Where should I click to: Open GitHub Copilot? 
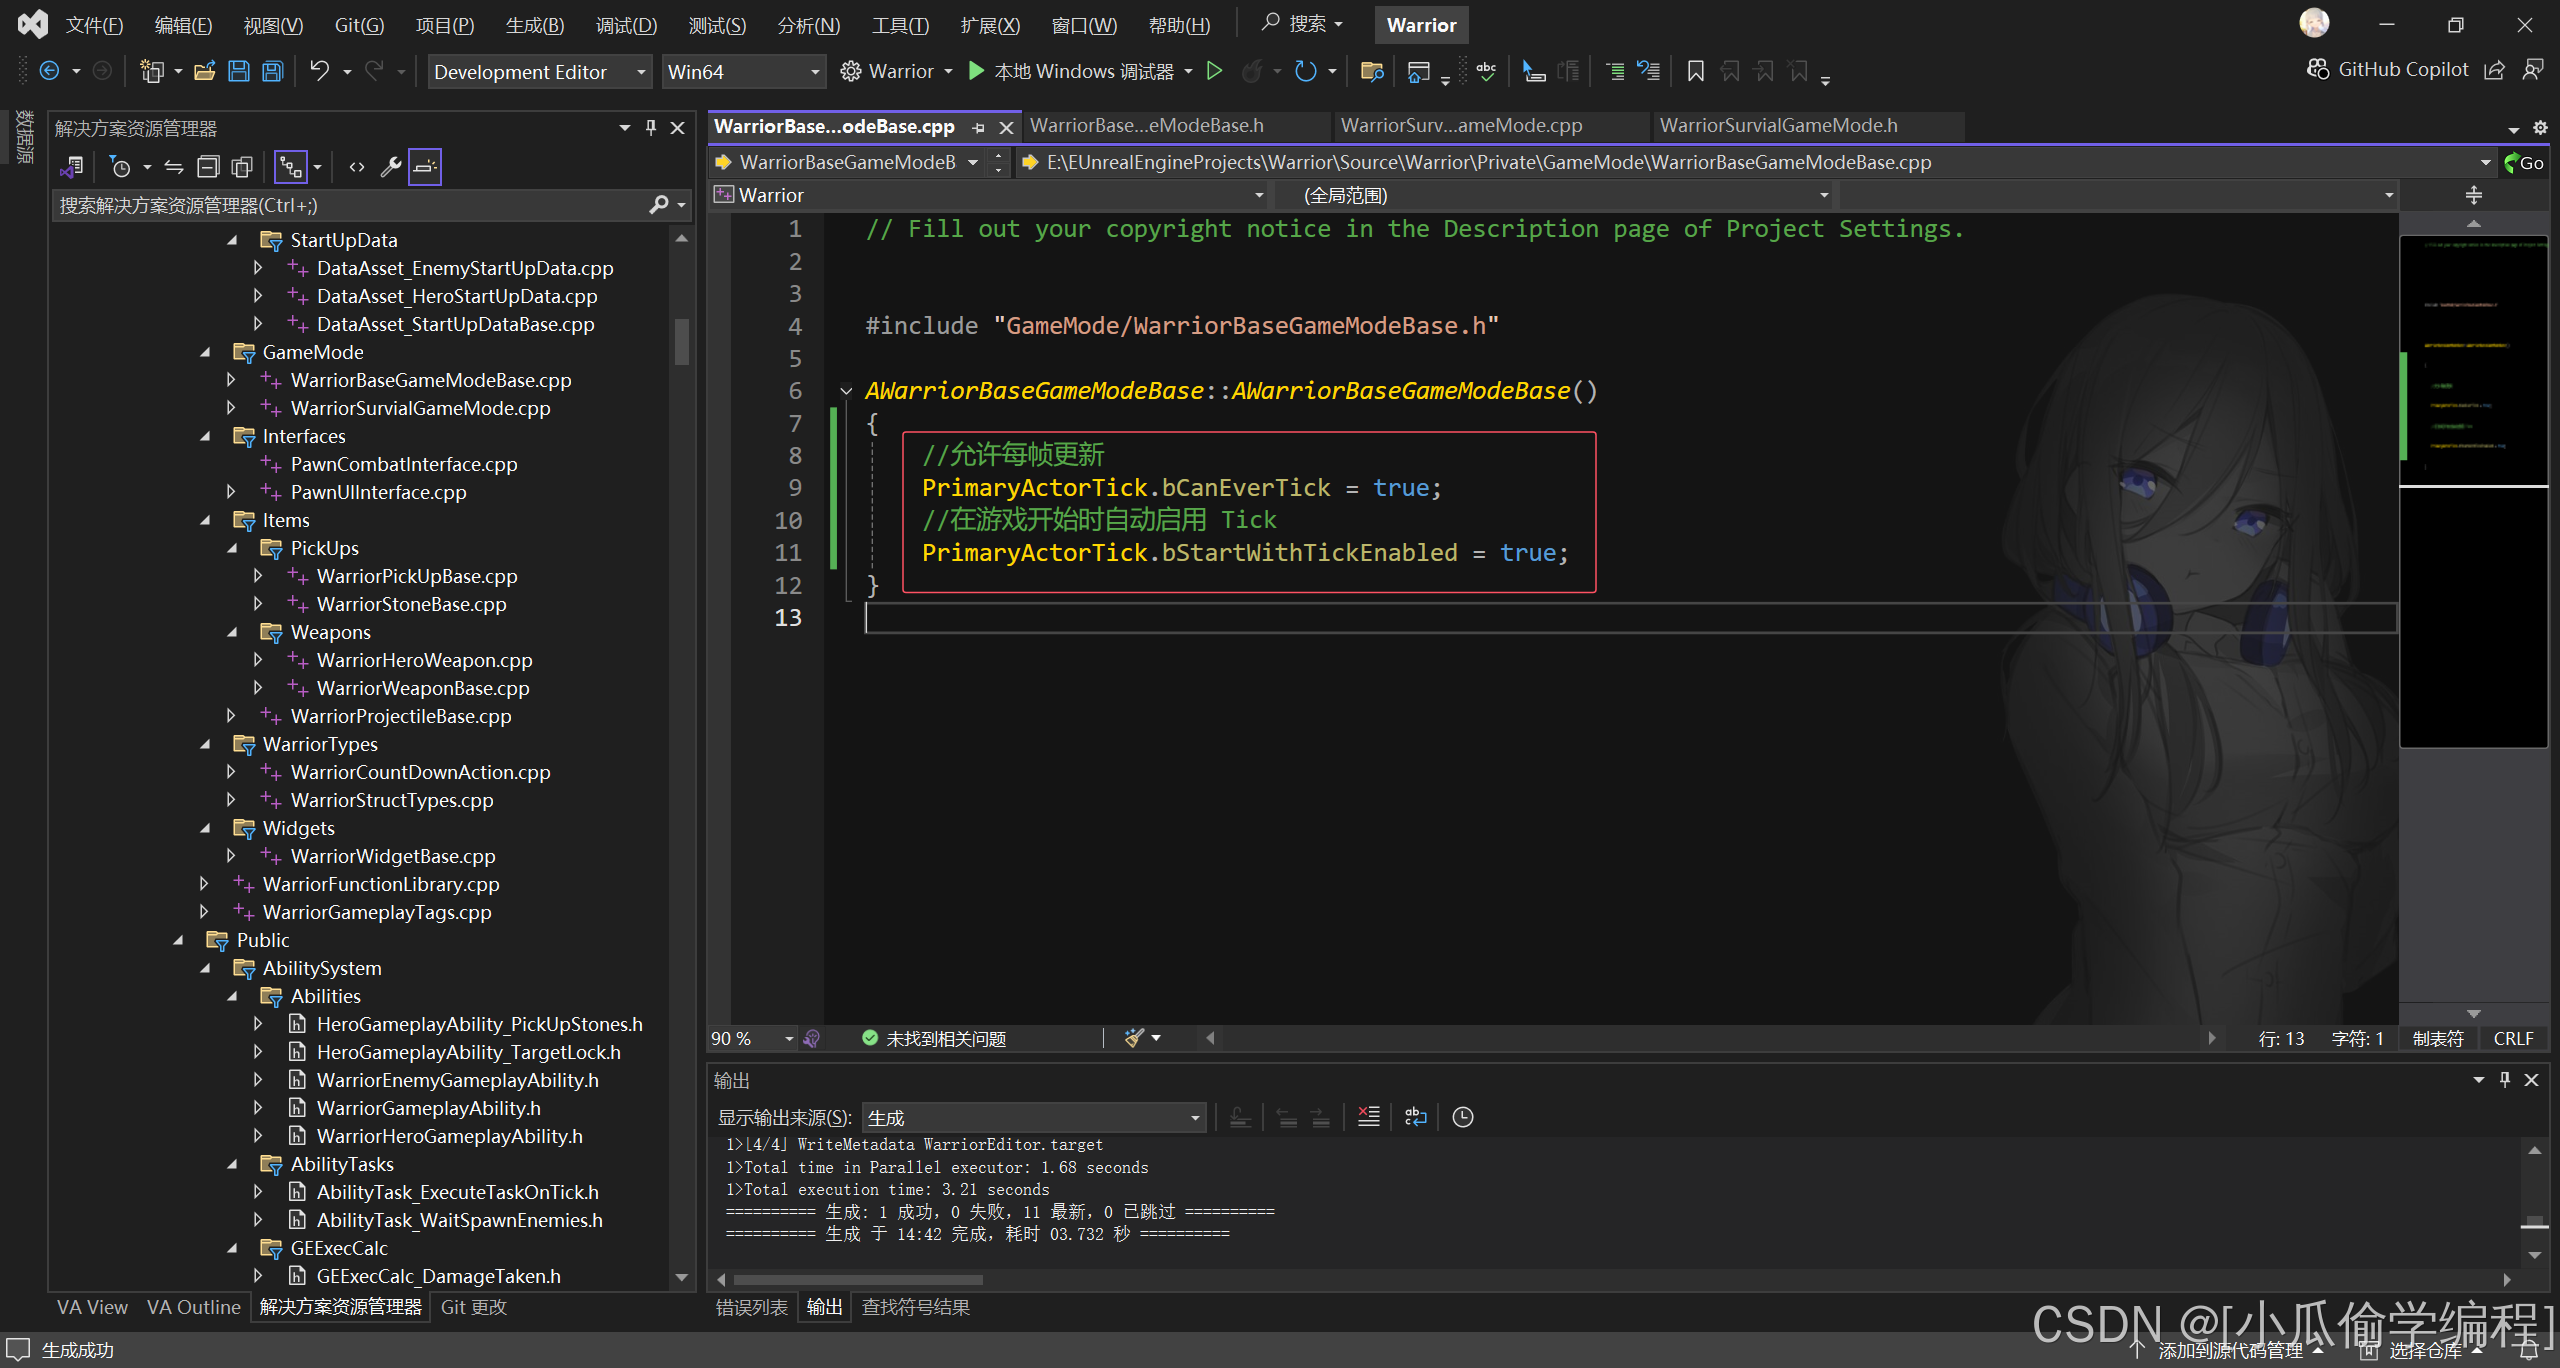click(x=2388, y=69)
